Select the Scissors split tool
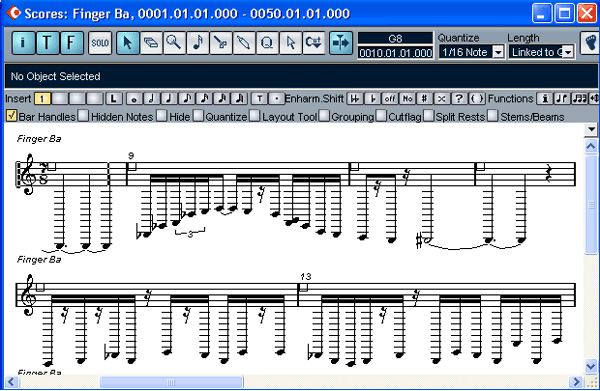The width and height of the screenshot is (600, 391). point(221,43)
